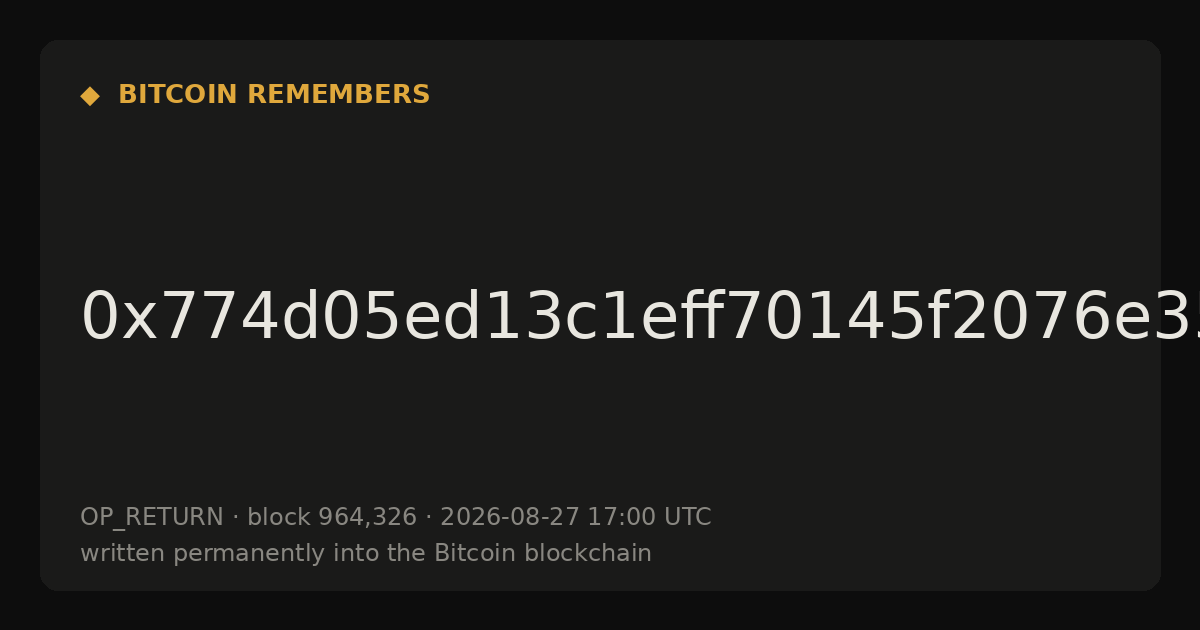Select the written permanently footer line
Viewport: 1200px width, 630px height.
[x=366, y=554]
